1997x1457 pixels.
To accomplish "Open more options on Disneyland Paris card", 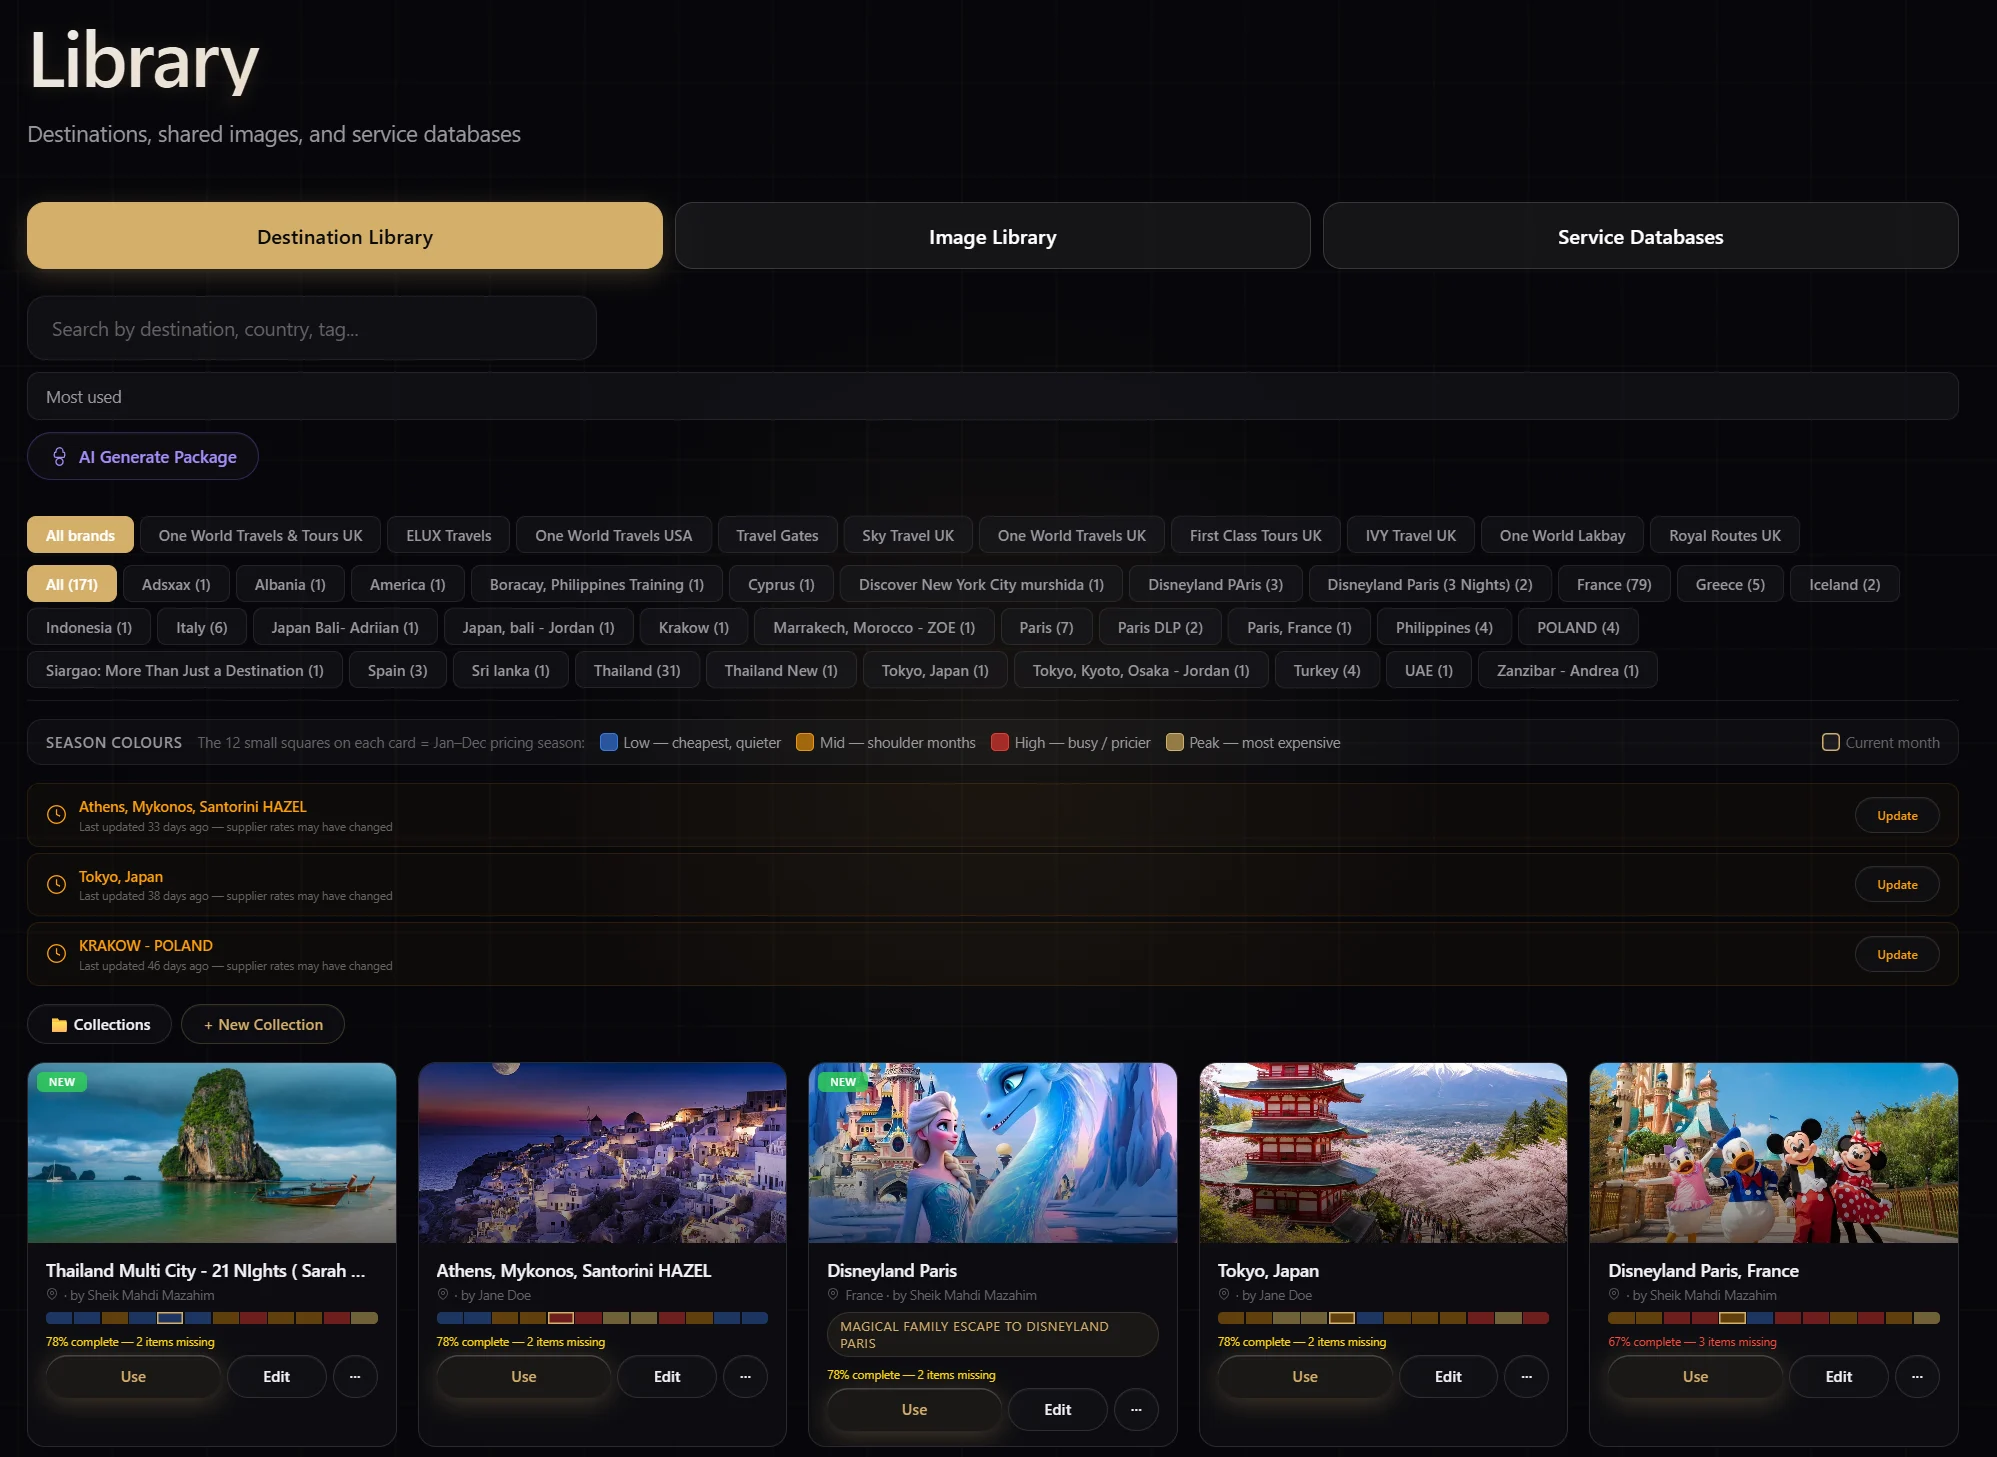I will click(x=1136, y=1410).
